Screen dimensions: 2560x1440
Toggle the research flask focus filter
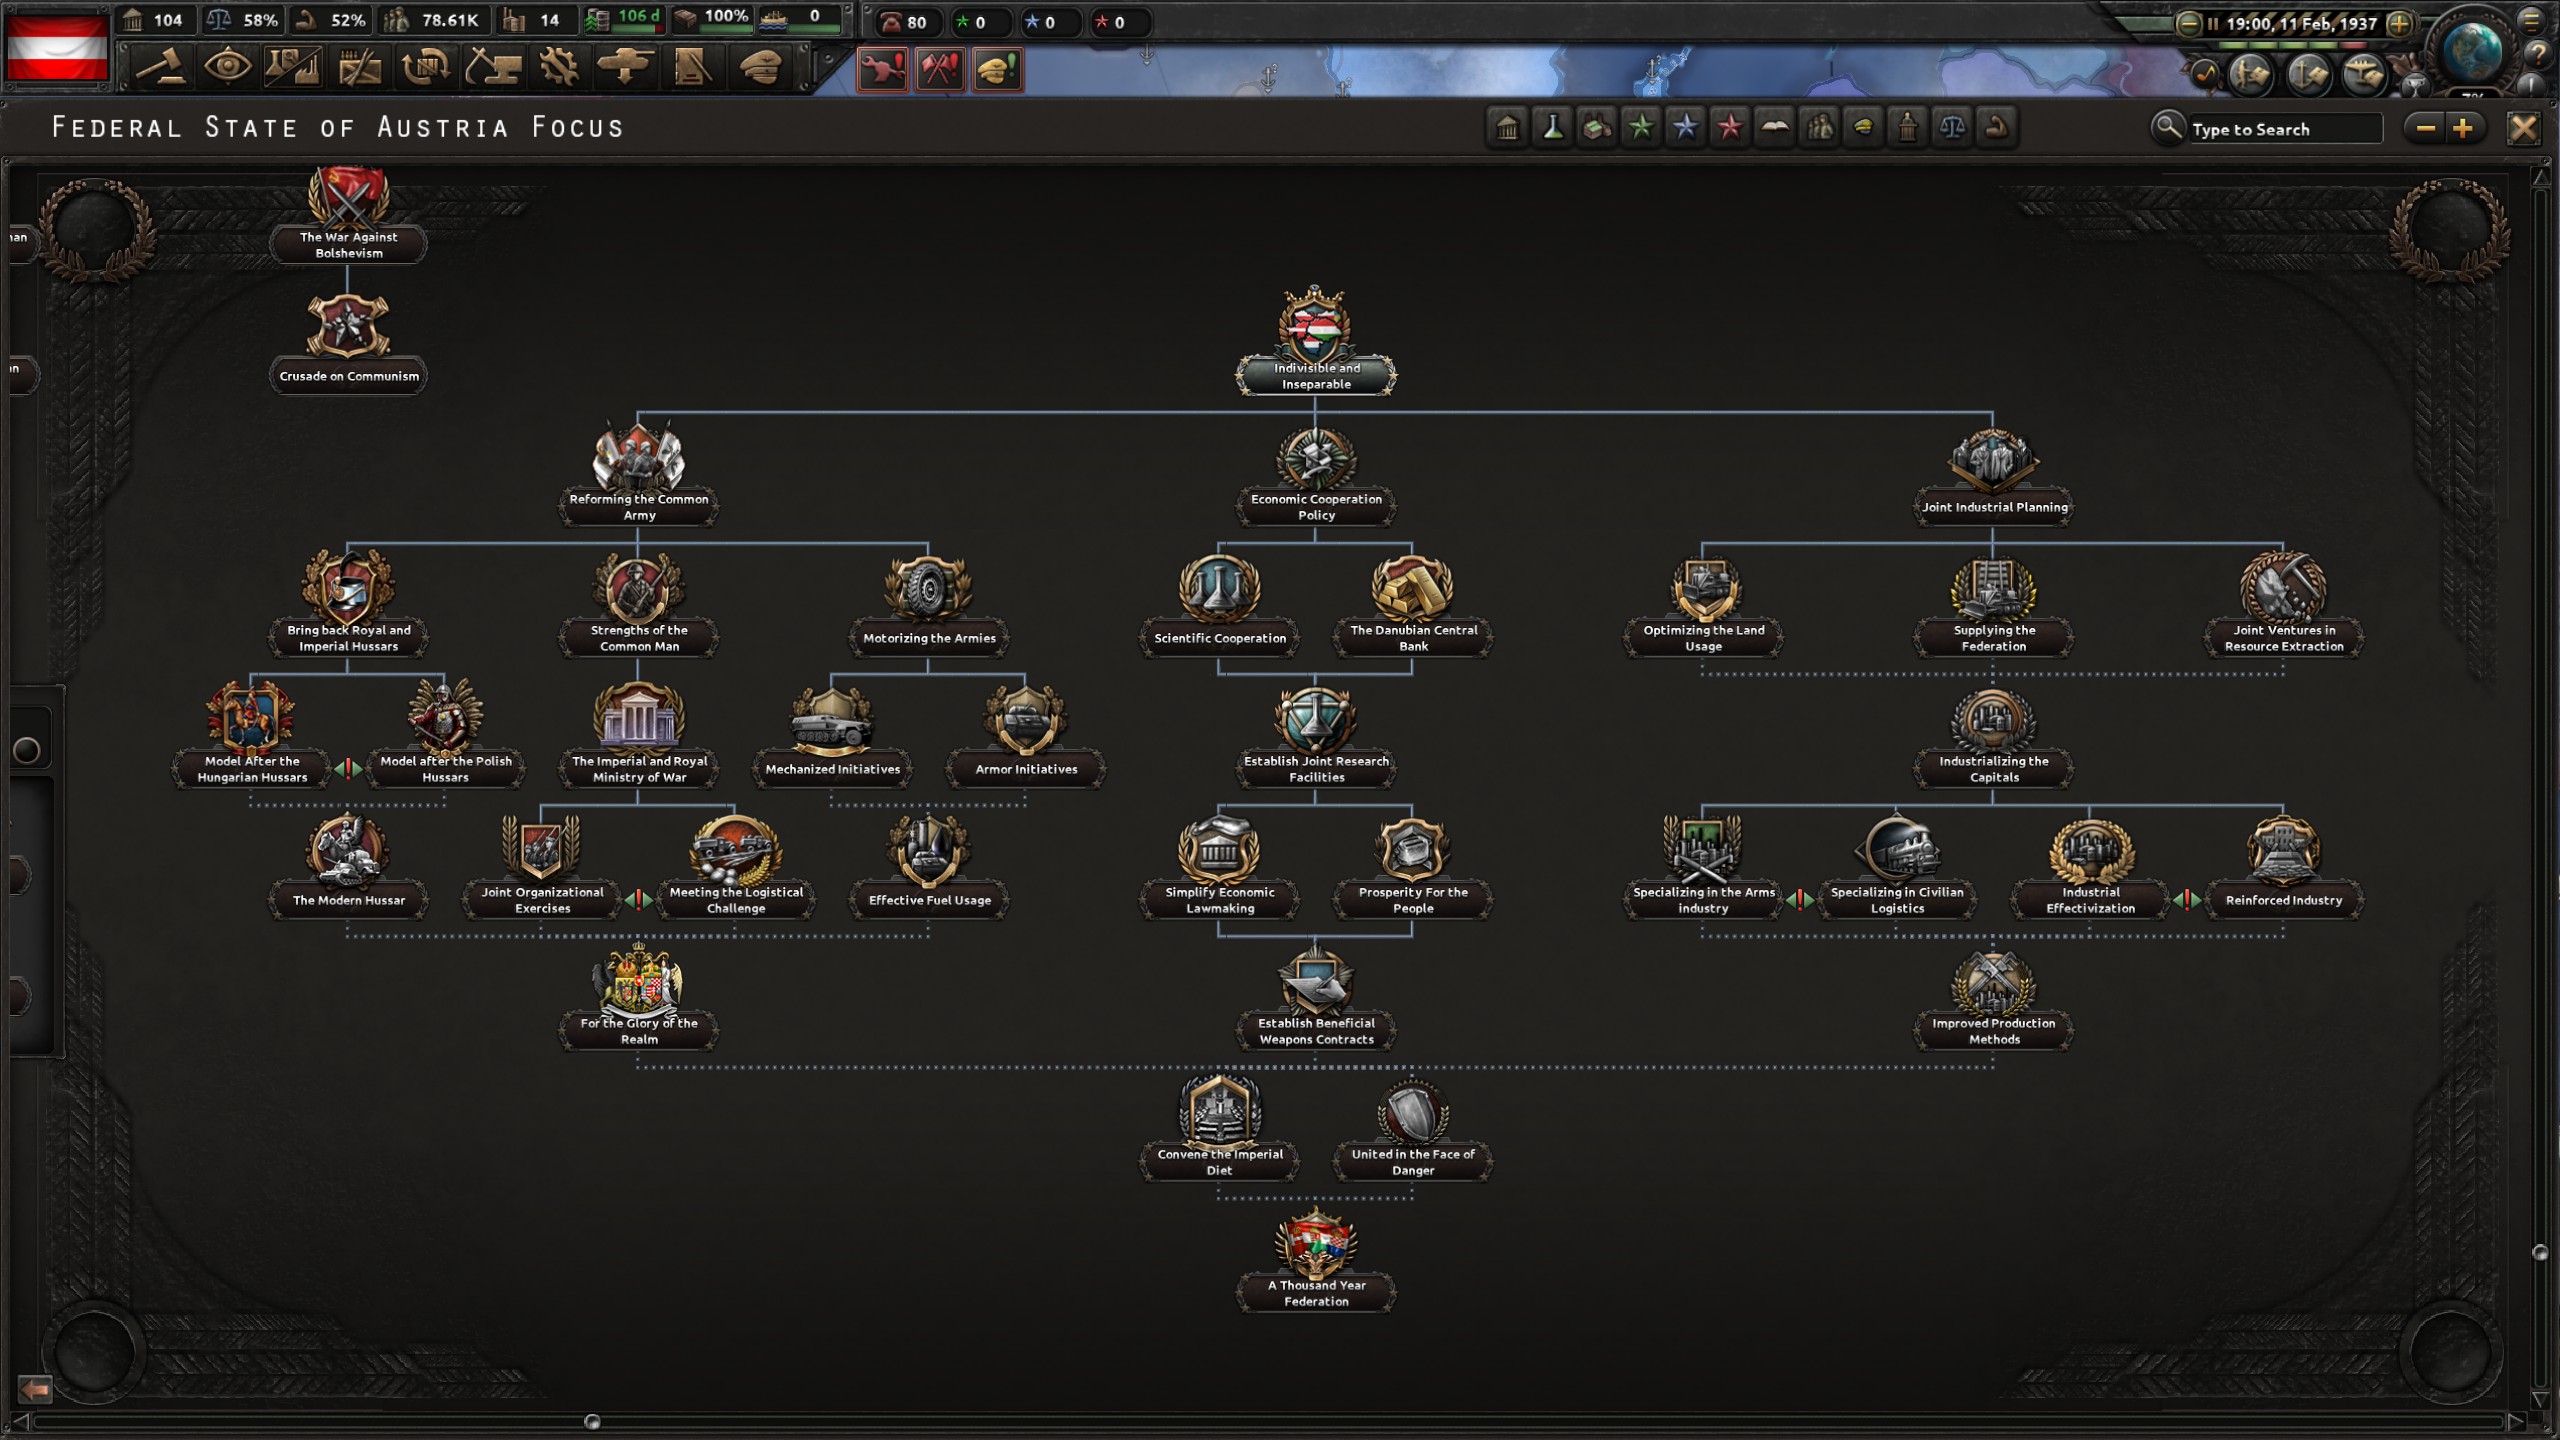coord(1552,127)
